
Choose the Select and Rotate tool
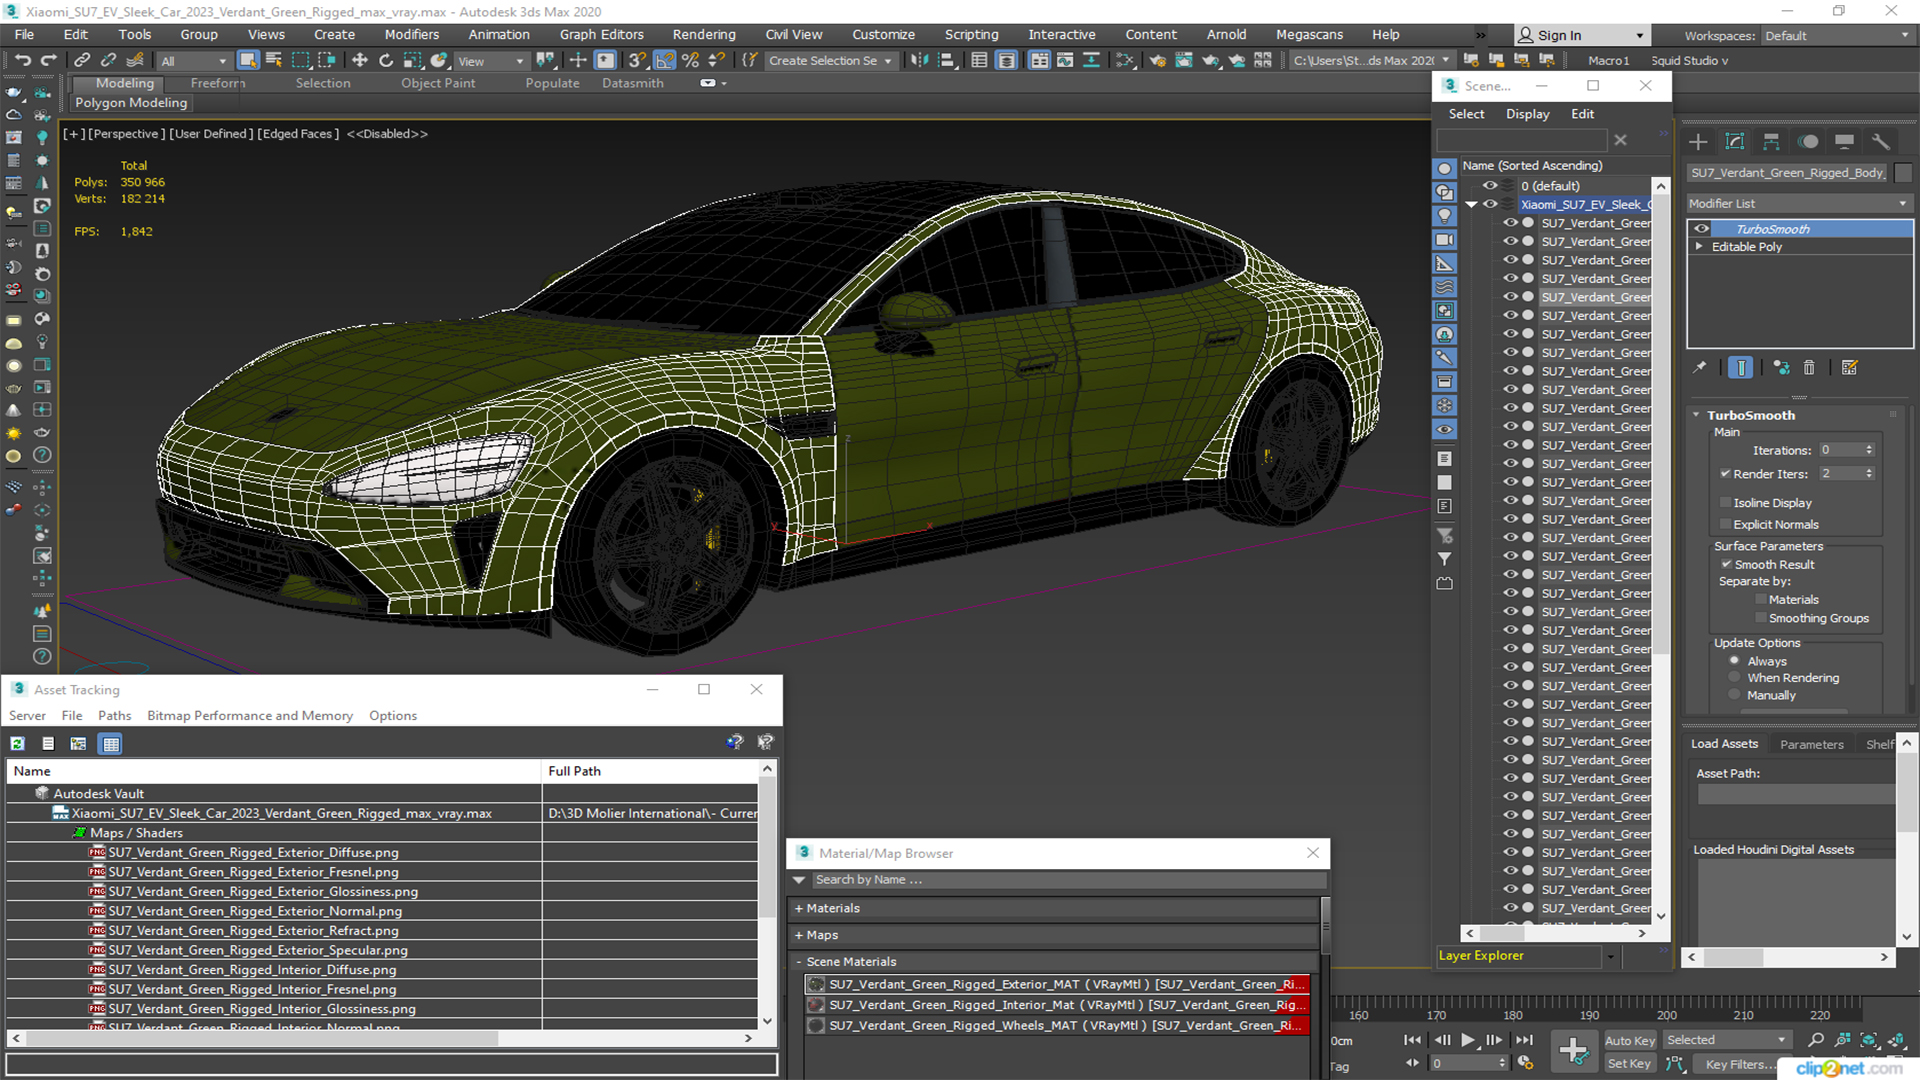tap(386, 60)
